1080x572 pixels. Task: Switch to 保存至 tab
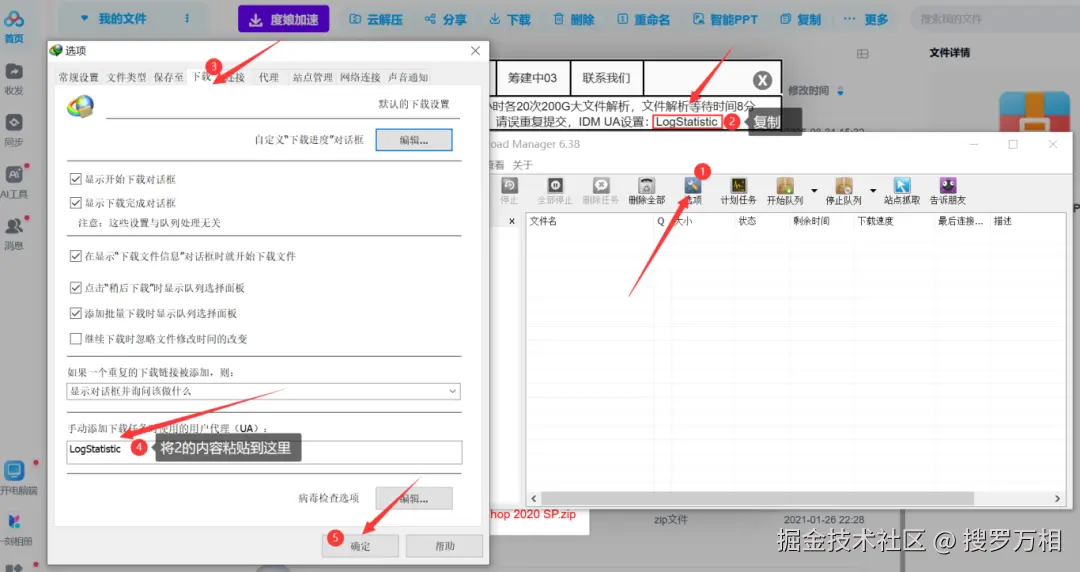169,77
